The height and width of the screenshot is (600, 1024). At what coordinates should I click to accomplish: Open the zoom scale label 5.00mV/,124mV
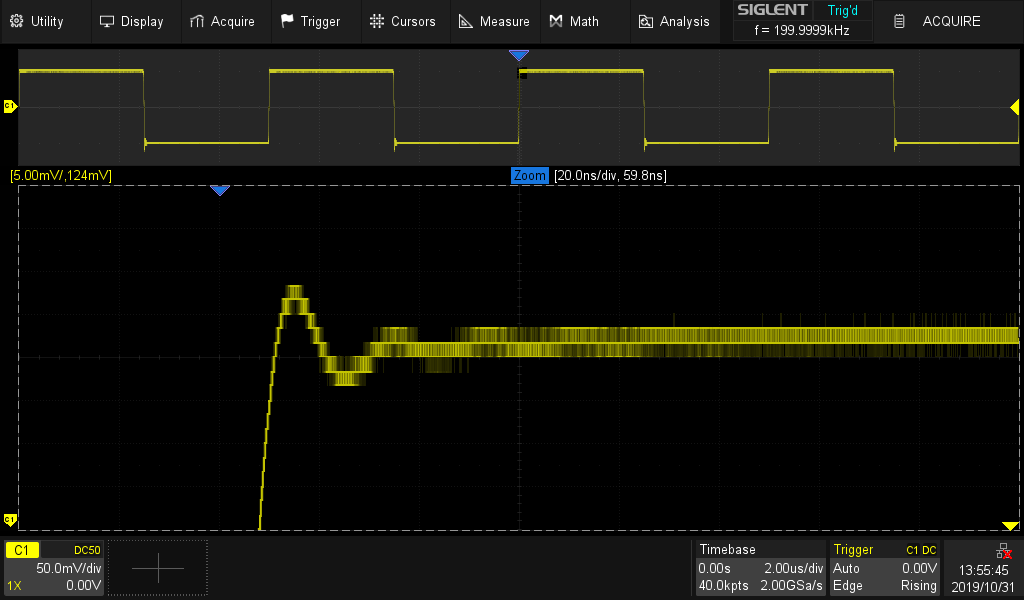61,176
